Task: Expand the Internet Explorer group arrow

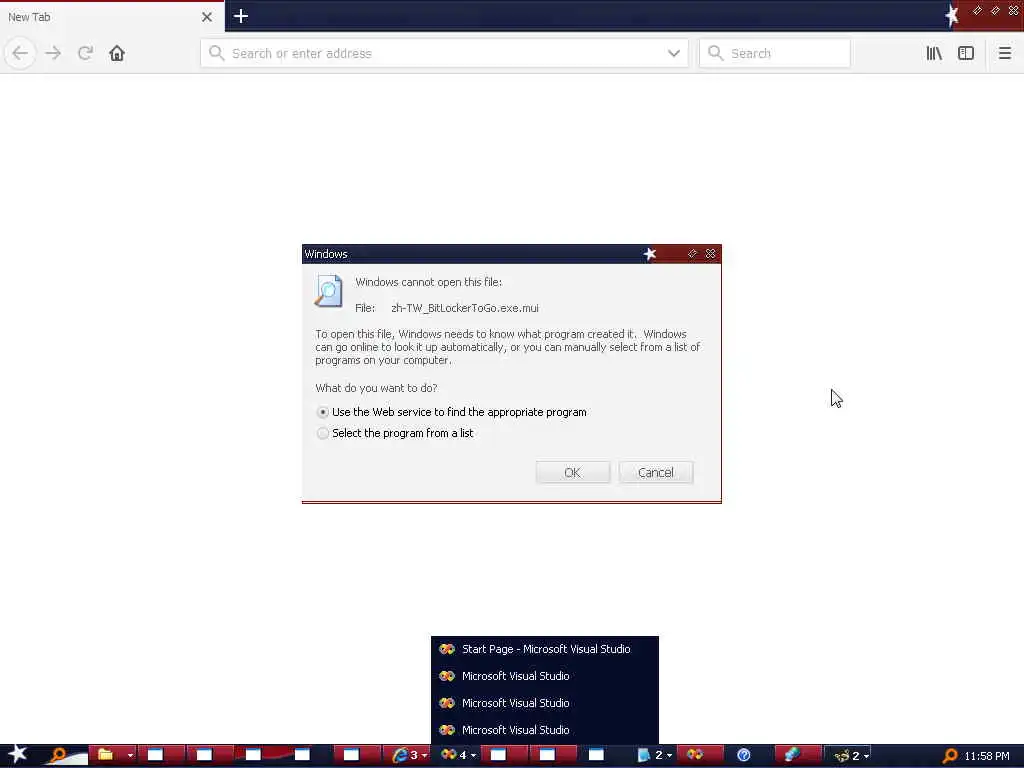Action: pyautogui.click(x=424, y=756)
